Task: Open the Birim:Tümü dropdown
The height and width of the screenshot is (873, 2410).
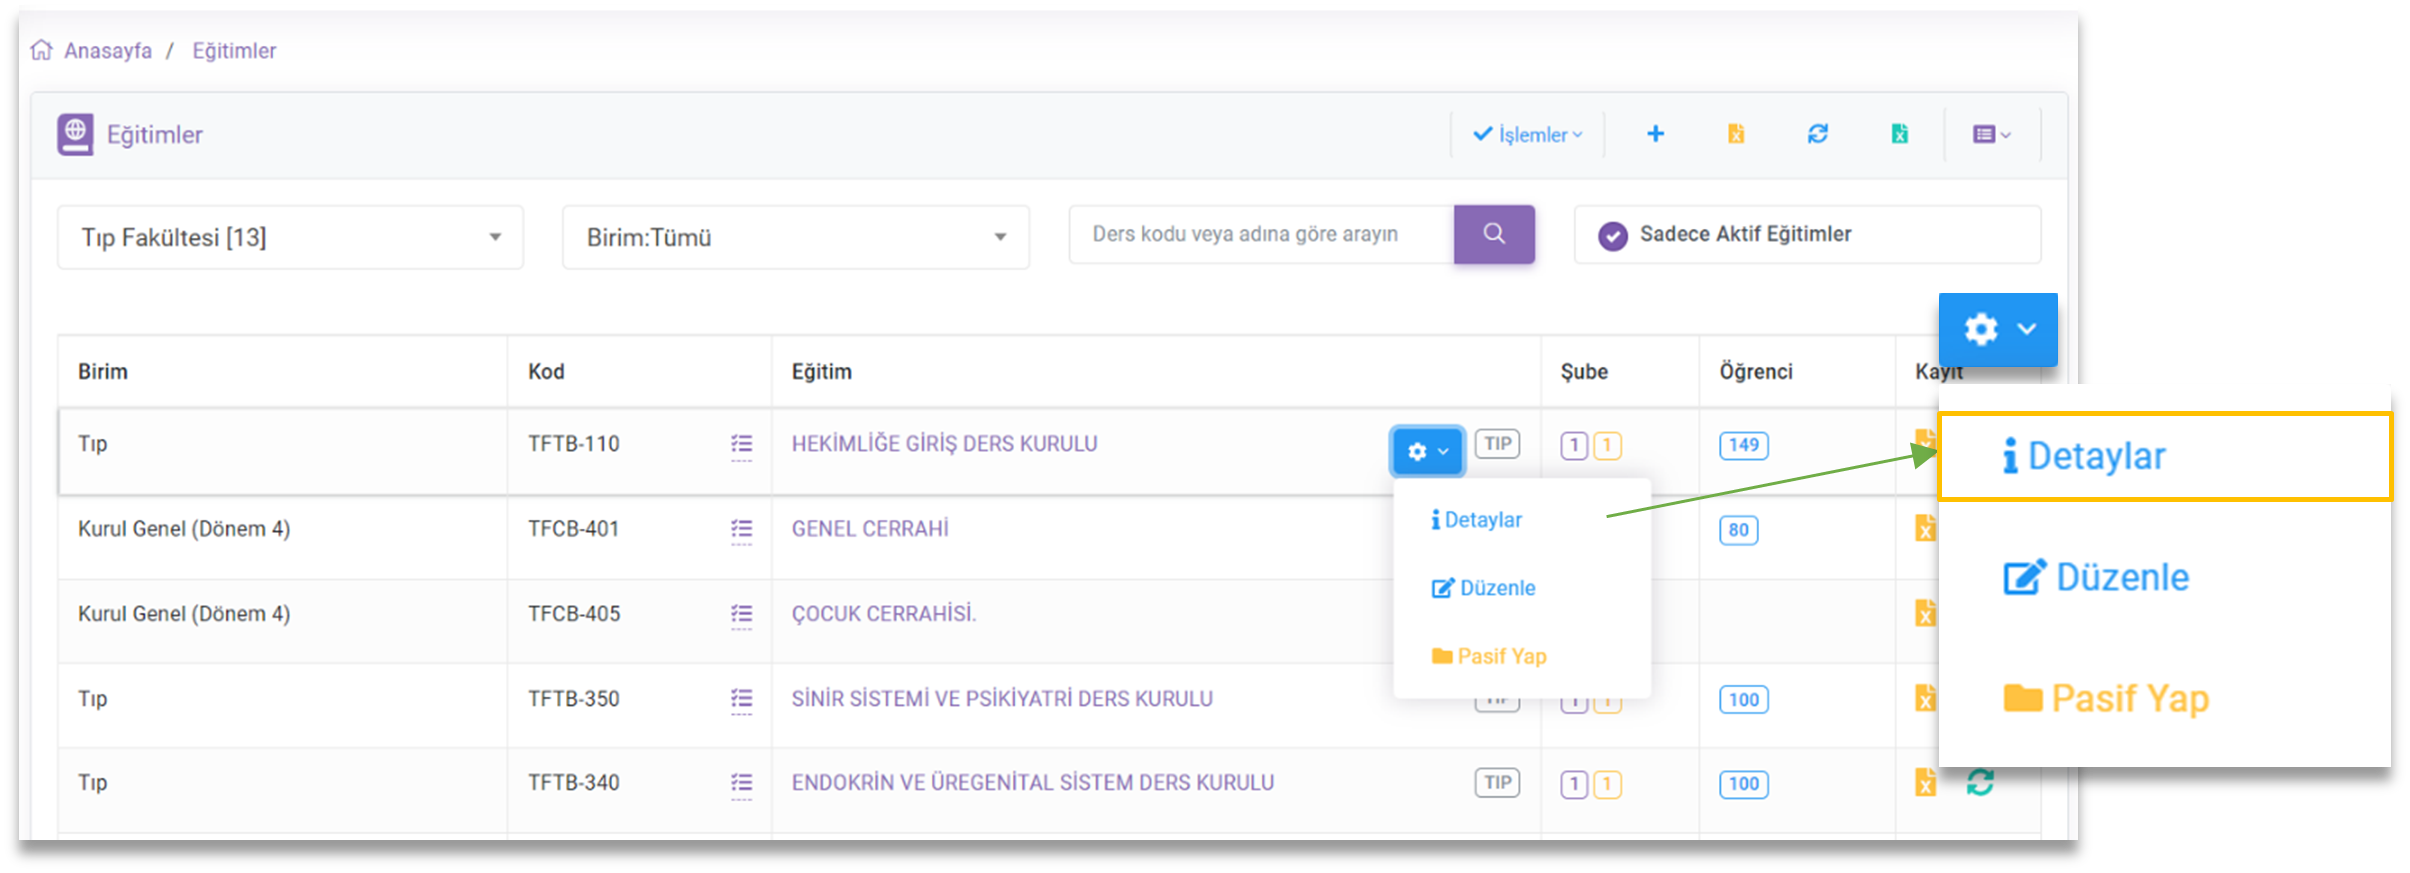Action: pos(795,237)
